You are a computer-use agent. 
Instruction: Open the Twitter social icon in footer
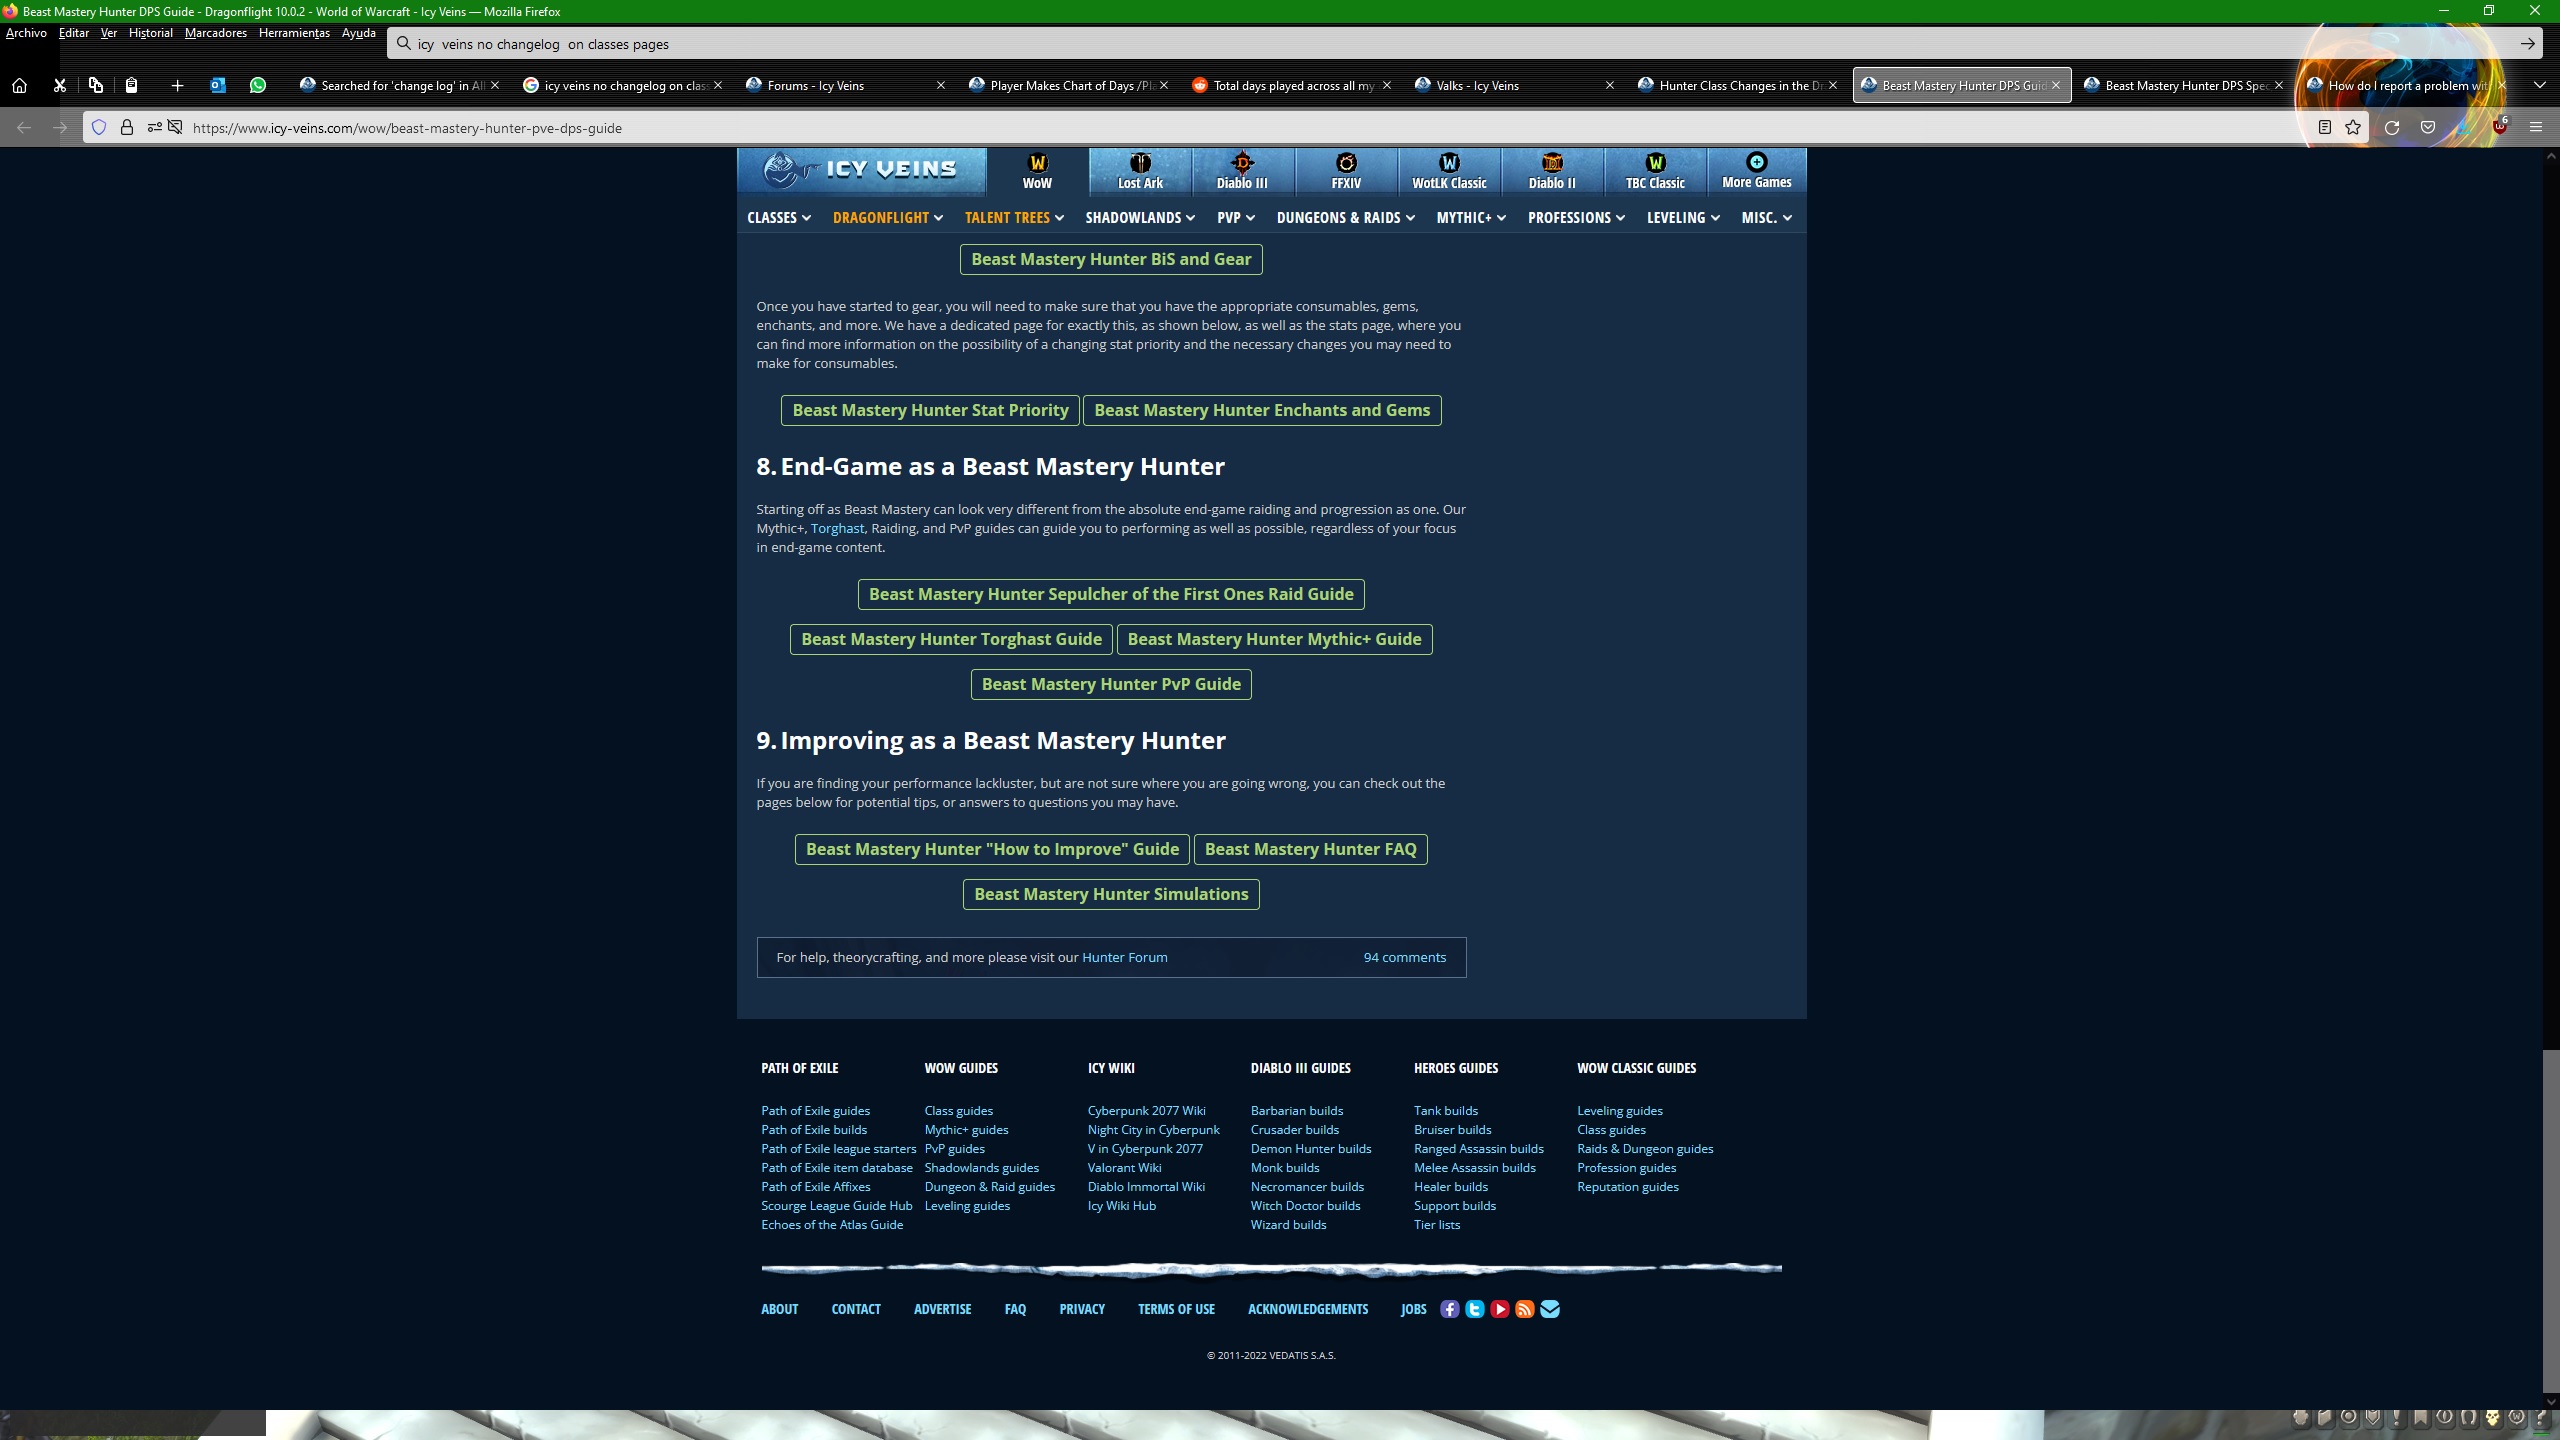coord(1474,1309)
